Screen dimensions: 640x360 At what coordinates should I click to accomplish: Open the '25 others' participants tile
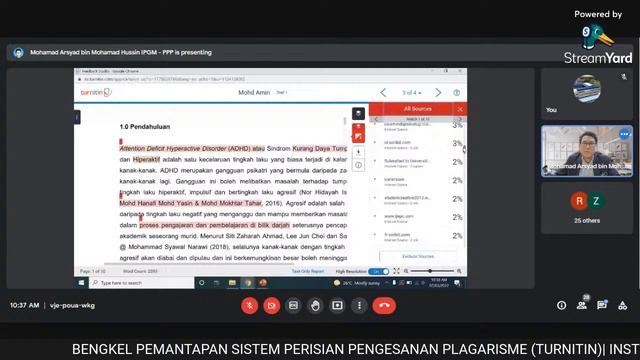(x=587, y=208)
